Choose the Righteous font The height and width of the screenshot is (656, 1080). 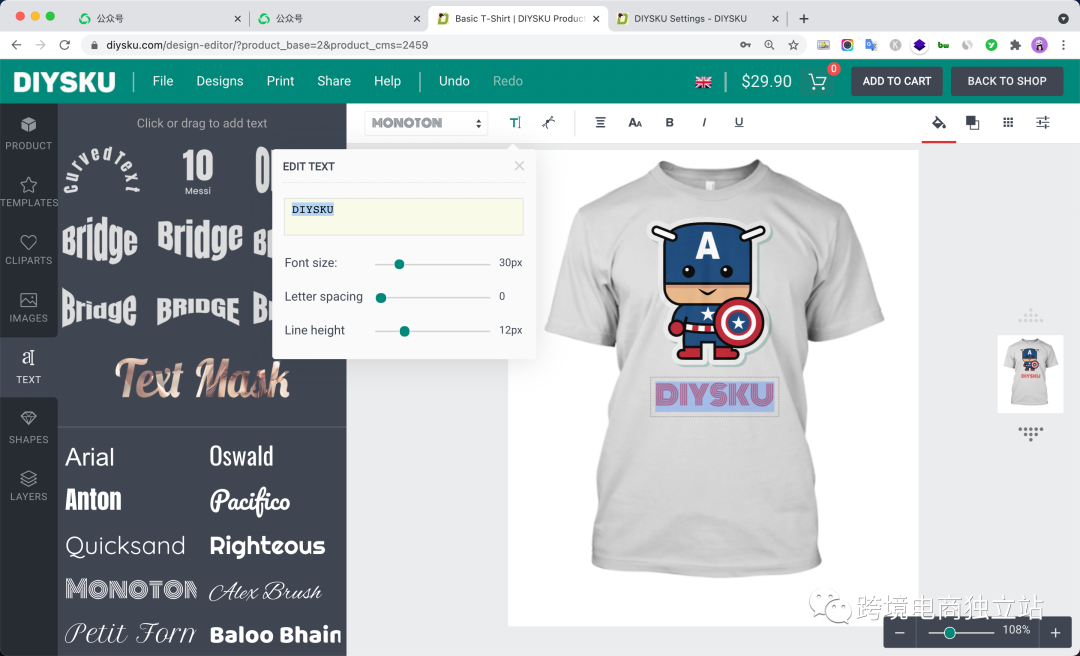pyautogui.click(x=267, y=546)
